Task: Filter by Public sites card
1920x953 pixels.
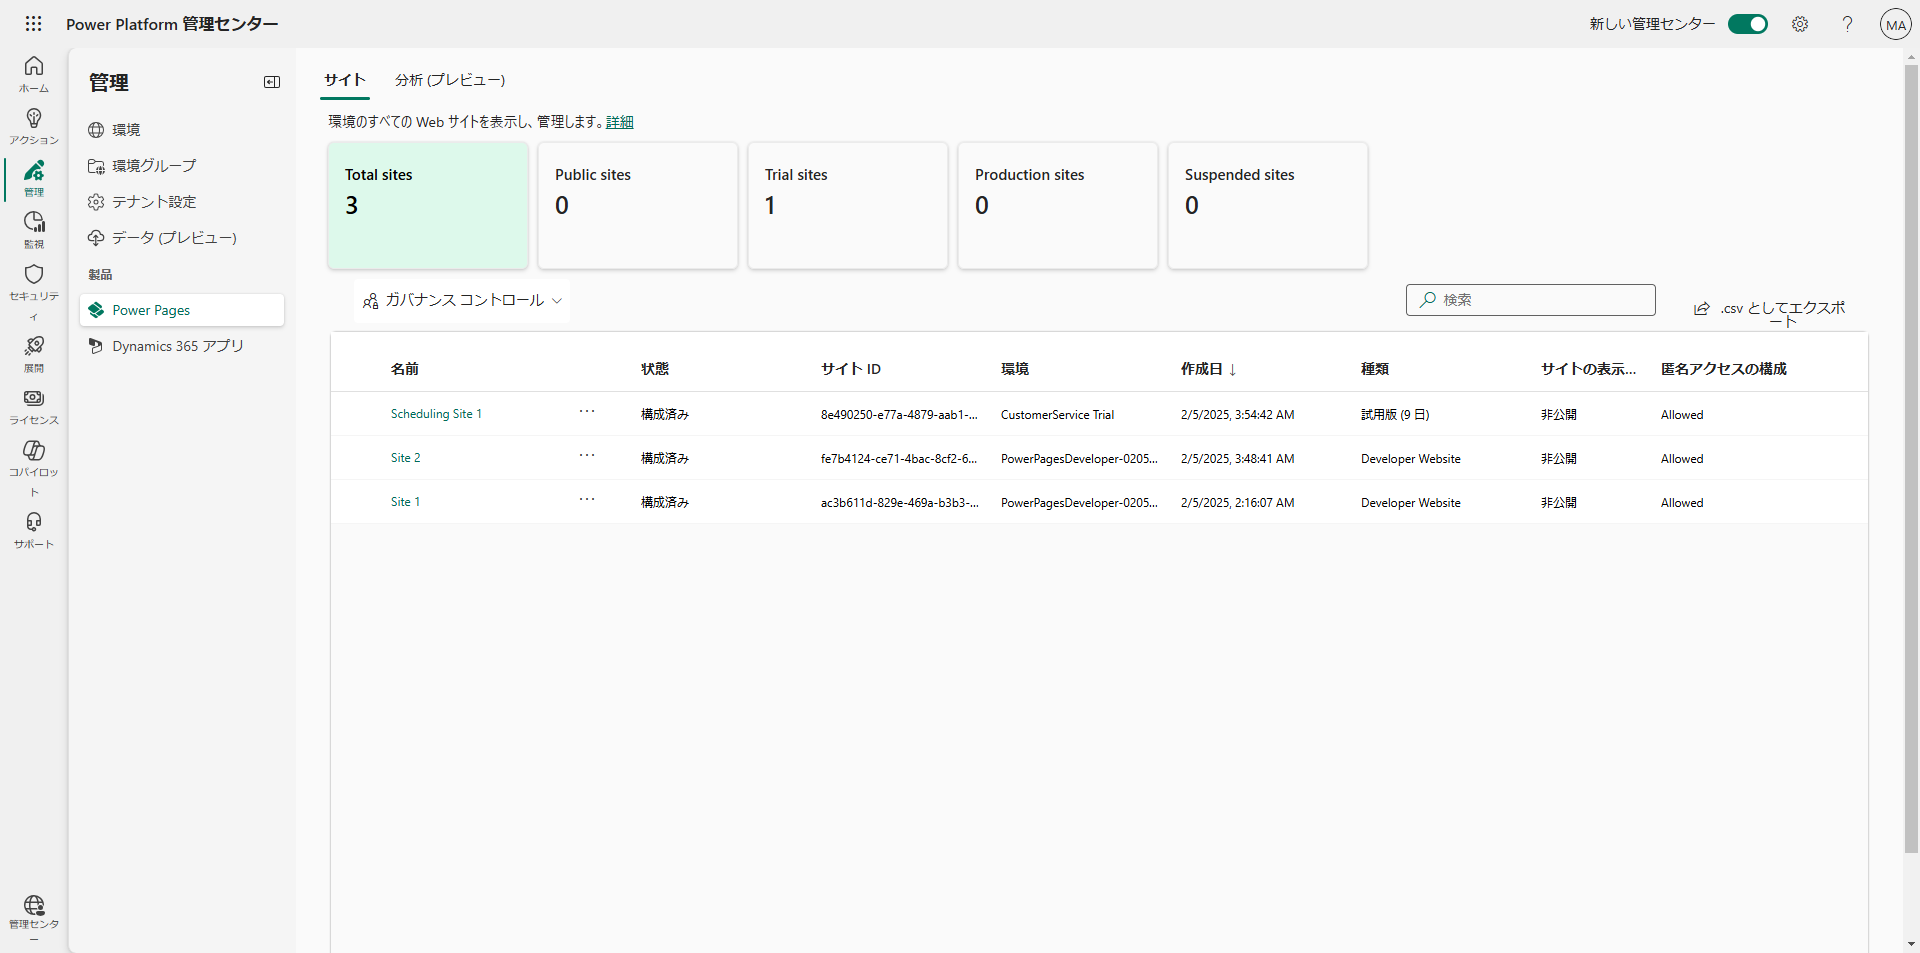Action: click(638, 205)
